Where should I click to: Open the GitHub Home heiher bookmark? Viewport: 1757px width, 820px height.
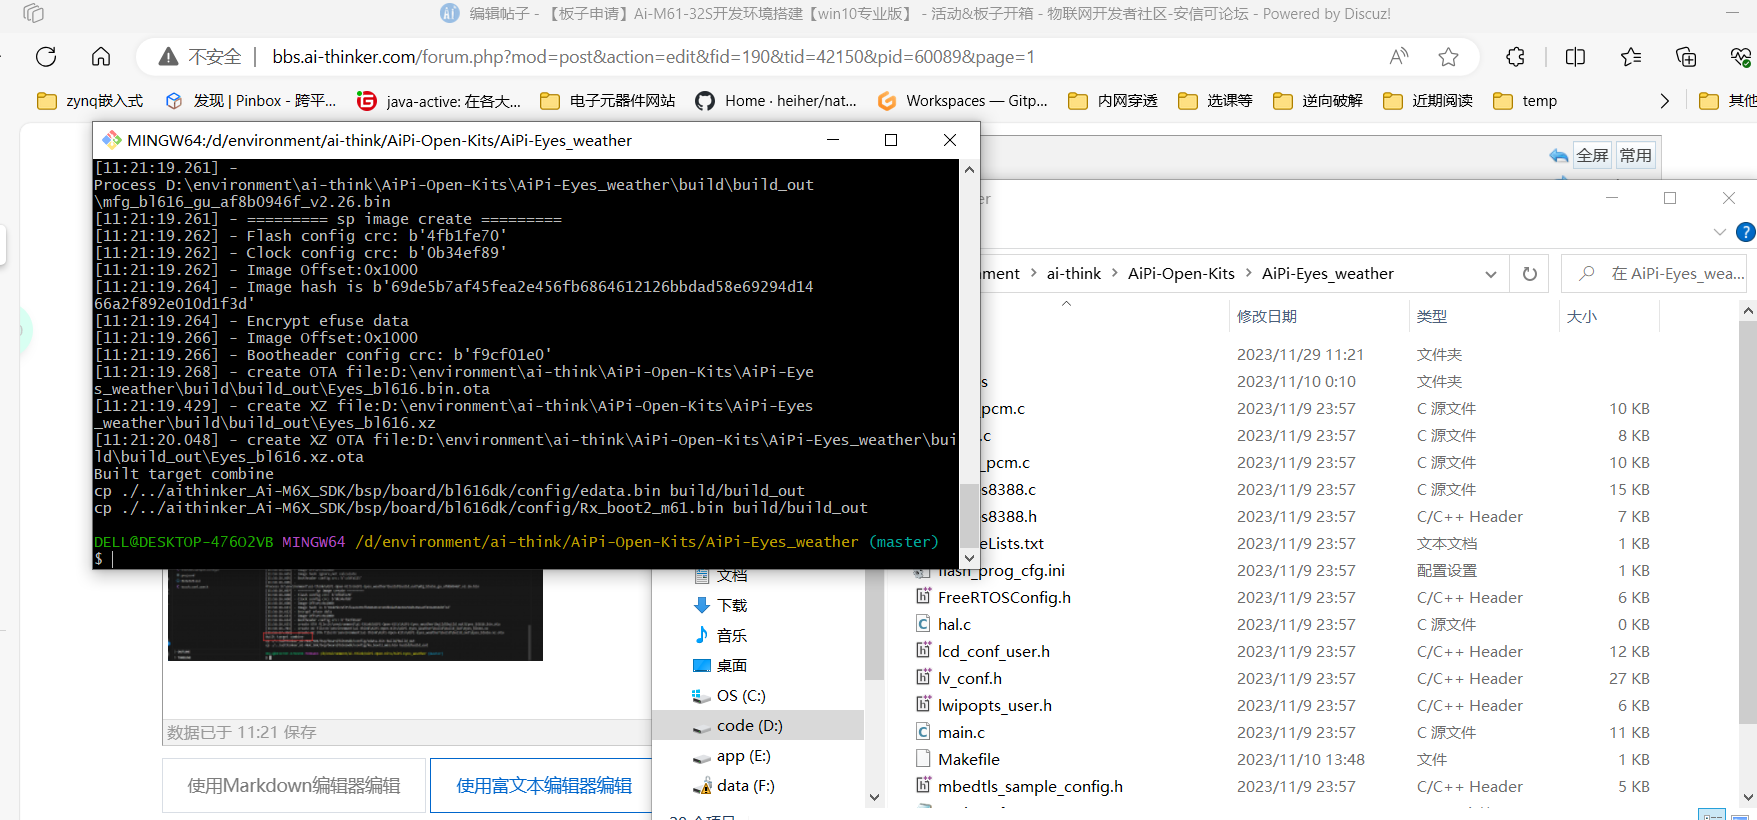[x=776, y=101]
